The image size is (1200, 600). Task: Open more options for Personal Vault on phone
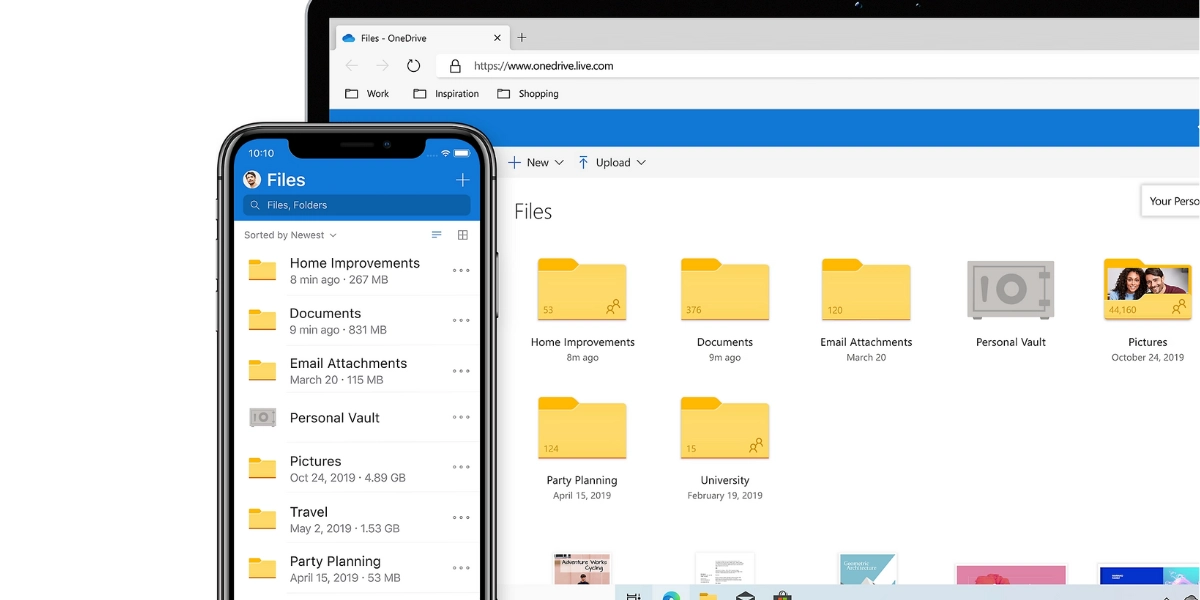click(x=461, y=418)
